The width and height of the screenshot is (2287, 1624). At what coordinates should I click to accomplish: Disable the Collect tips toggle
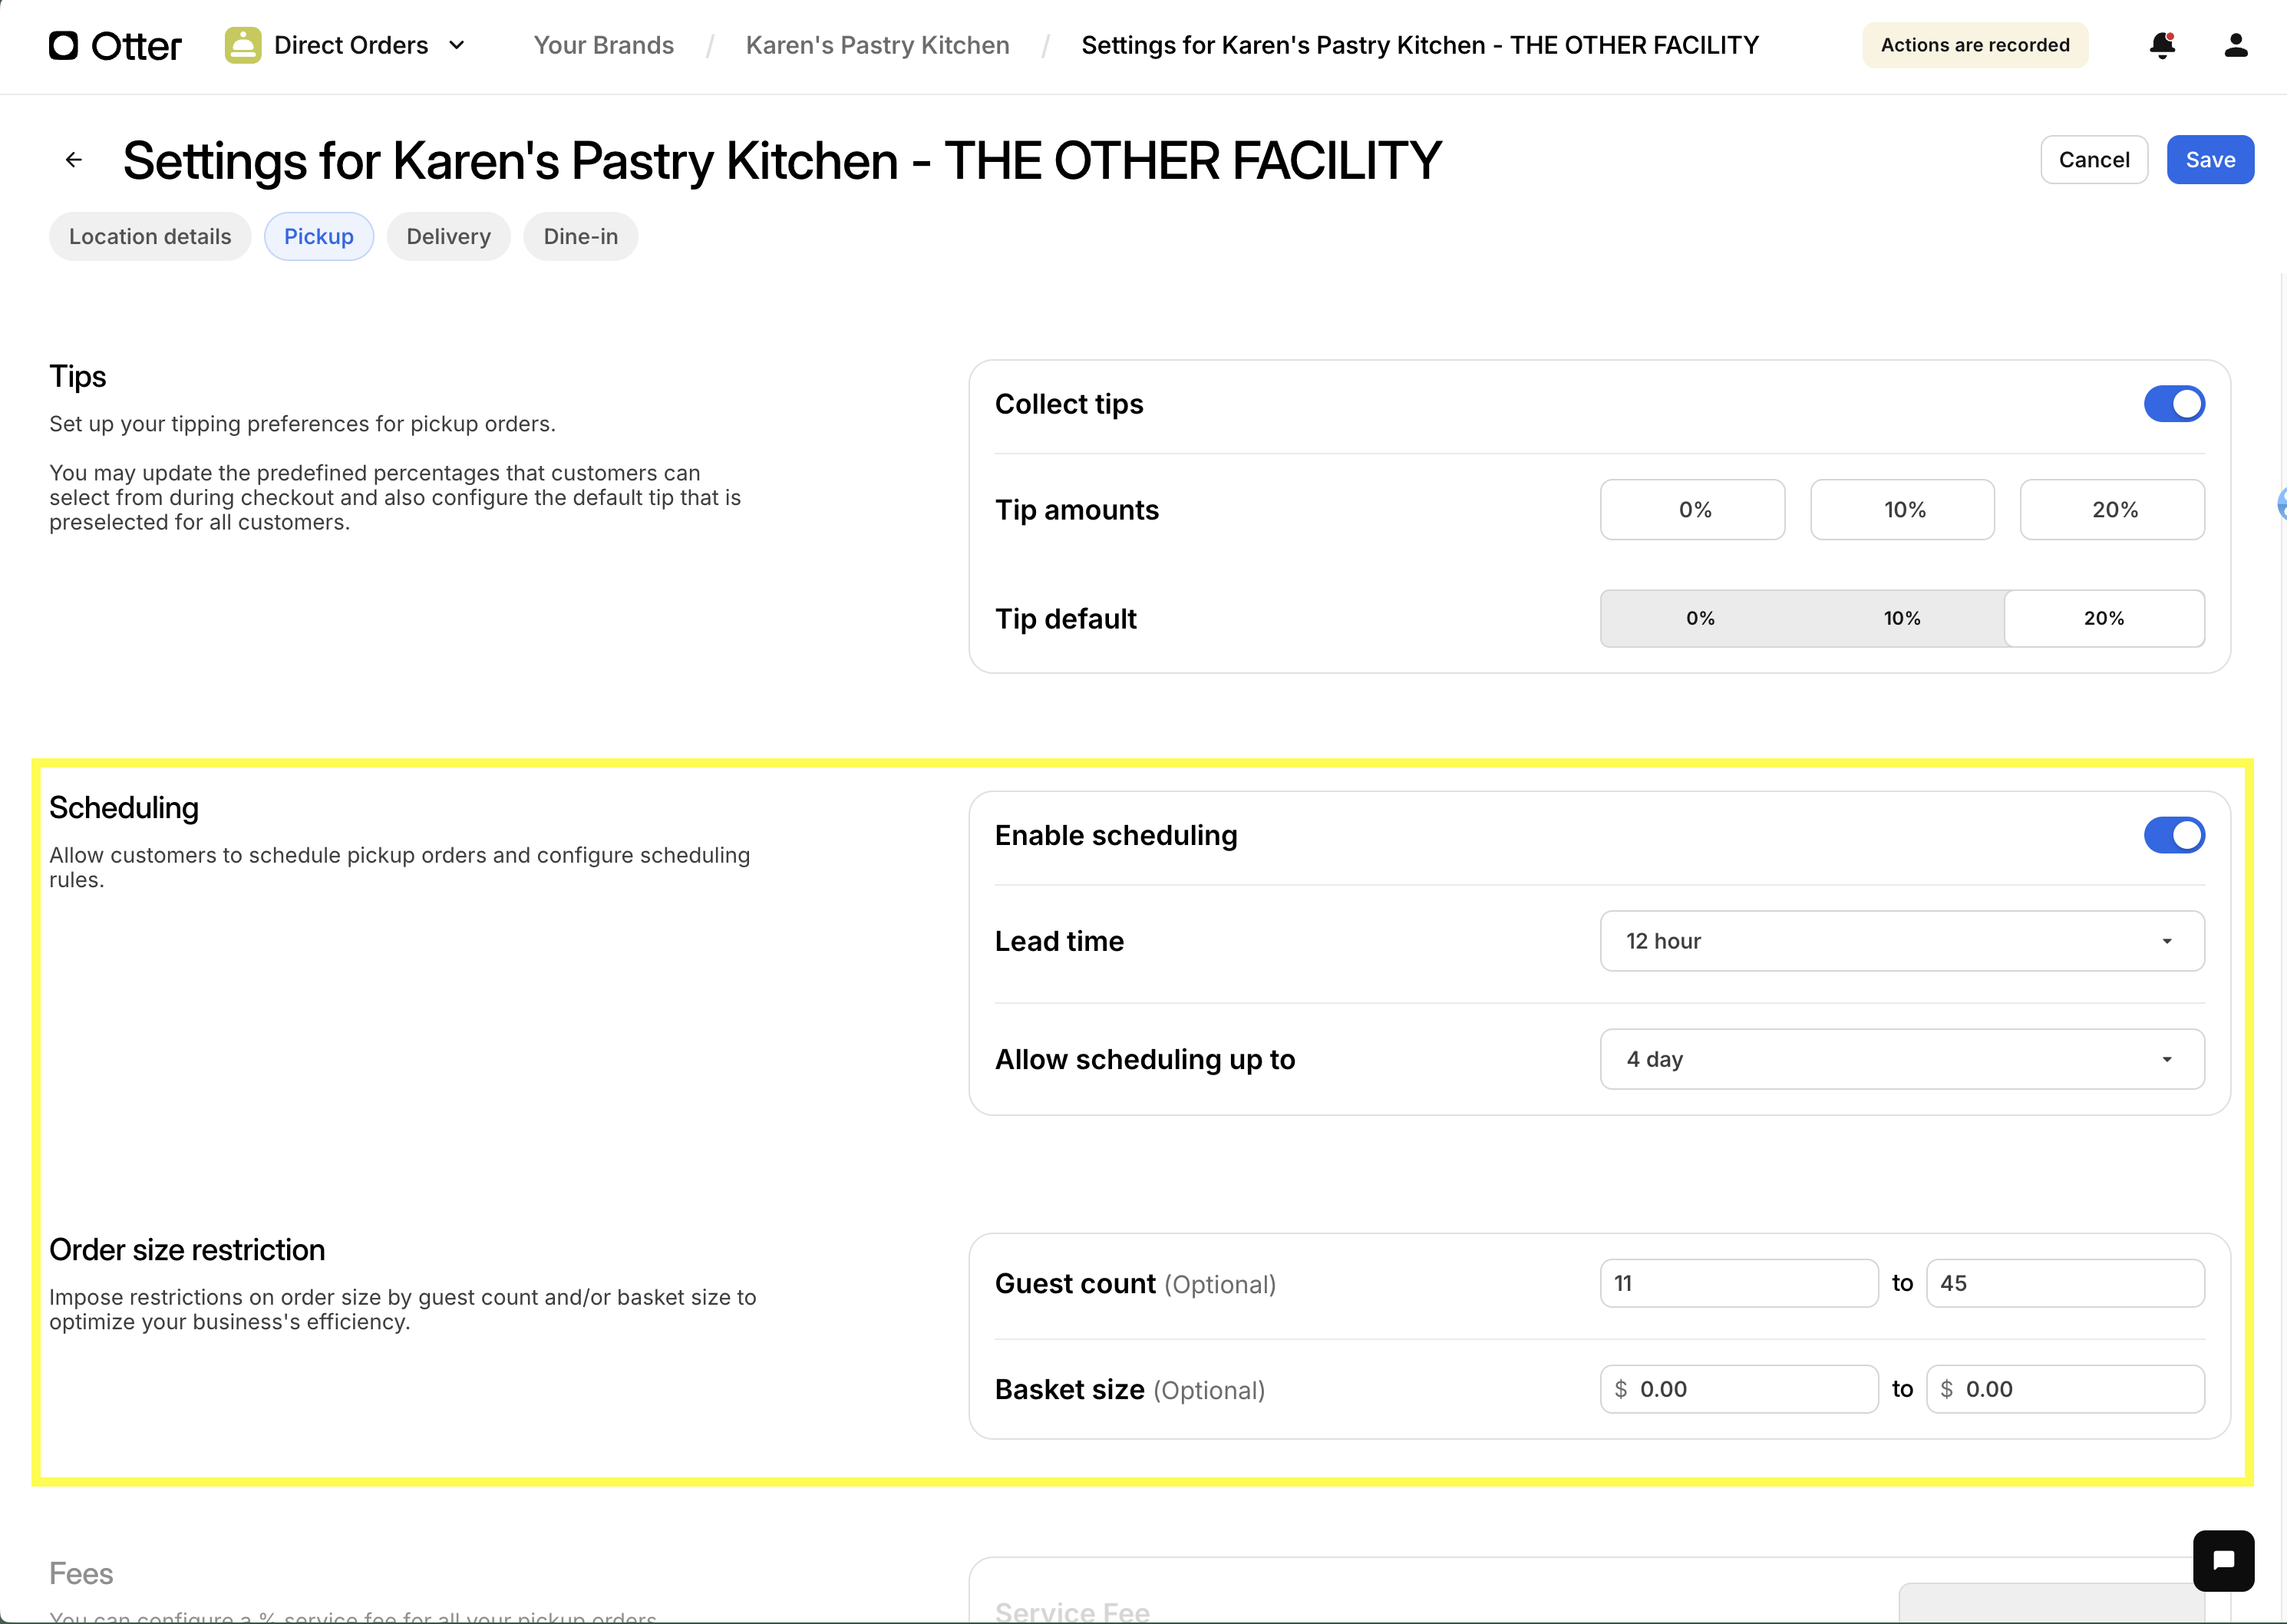pyautogui.click(x=2174, y=404)
